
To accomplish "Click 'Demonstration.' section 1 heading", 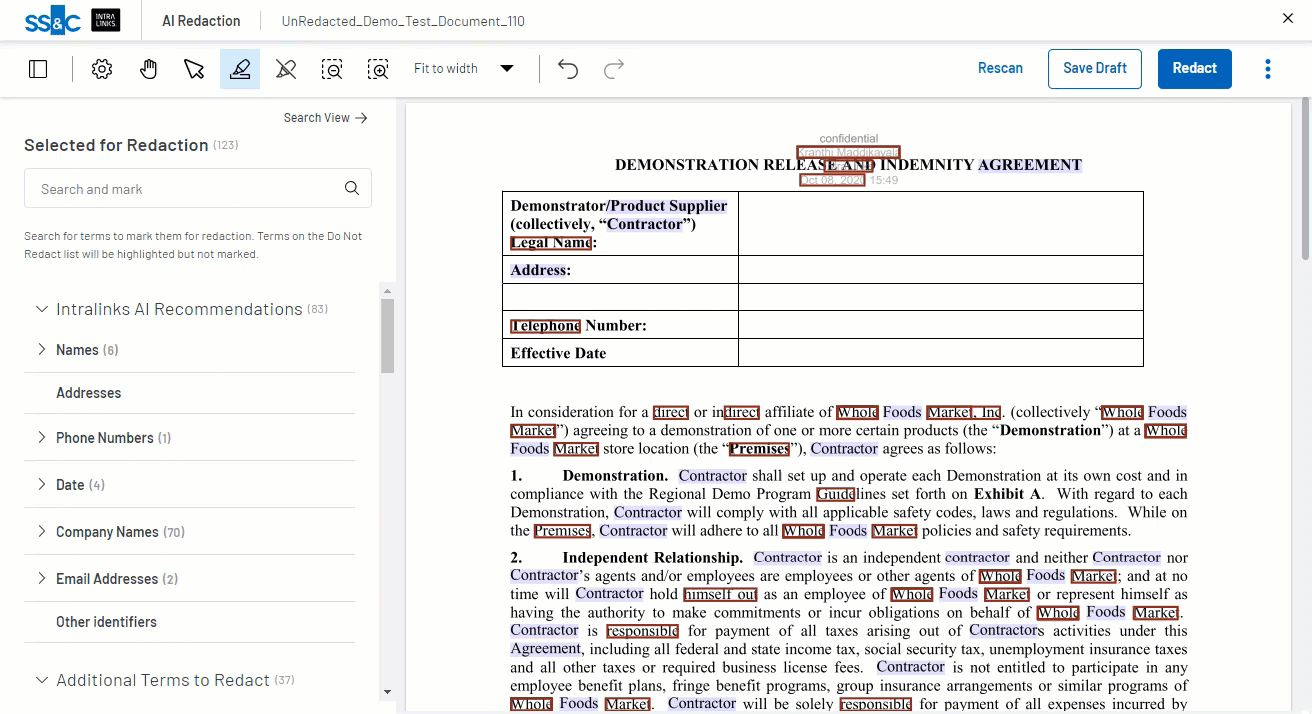I will coord(615,476).
